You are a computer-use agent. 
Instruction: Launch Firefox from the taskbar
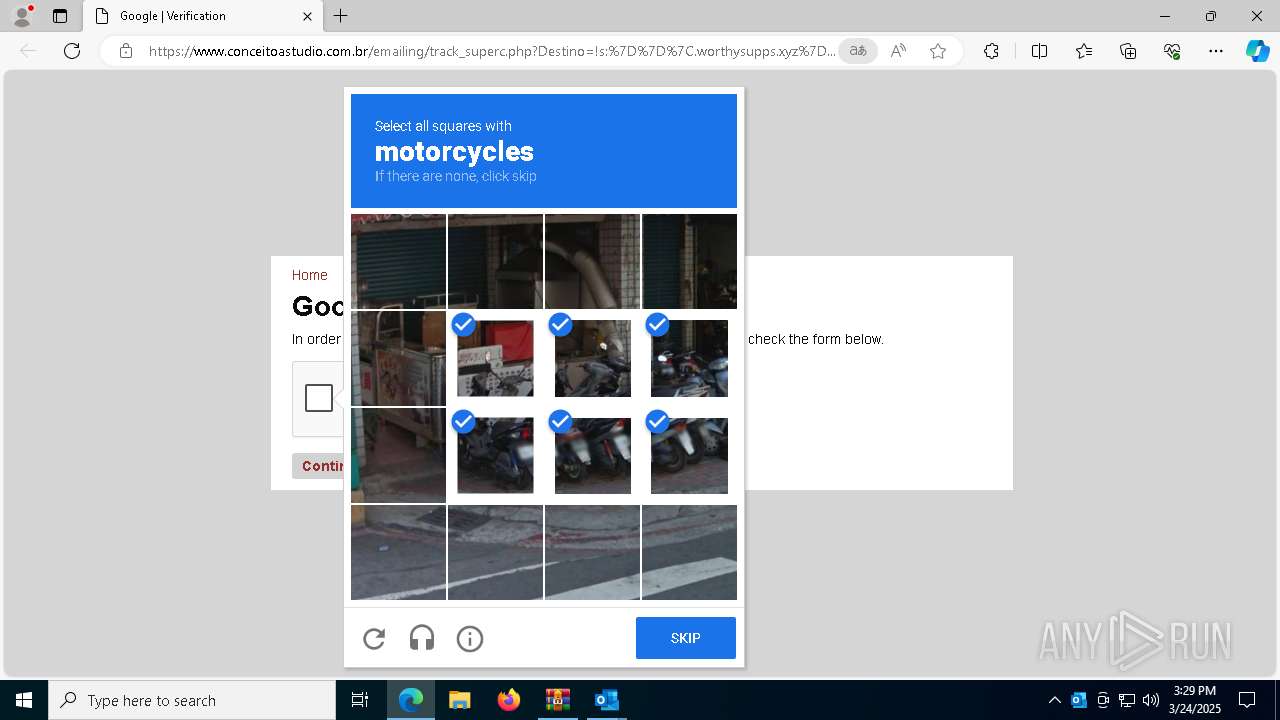pyautogui.click(x=509, y=700)
